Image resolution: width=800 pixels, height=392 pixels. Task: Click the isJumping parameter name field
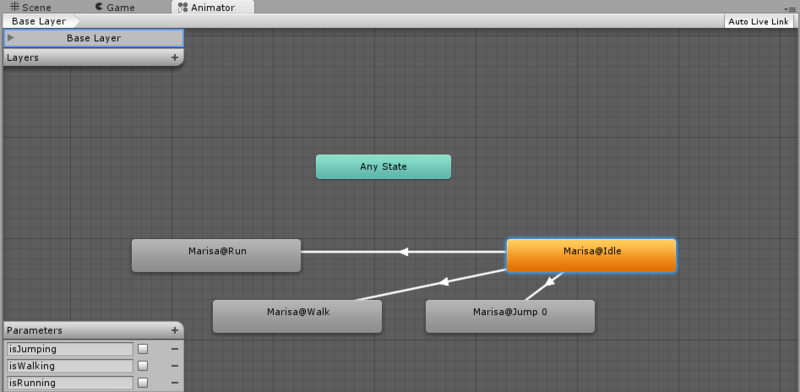click(70, 349)
